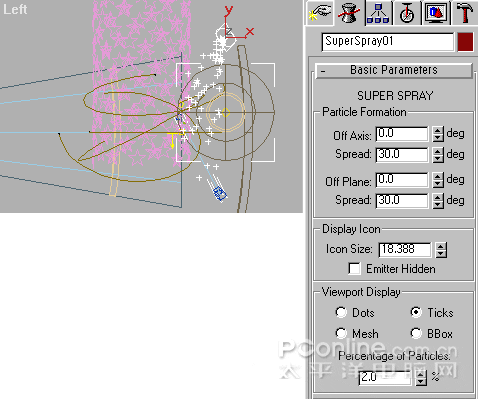The height and width of the screenshot is (399, 478).
Task: Click the Off Axis Spread spinner
Action: point(437,155)
